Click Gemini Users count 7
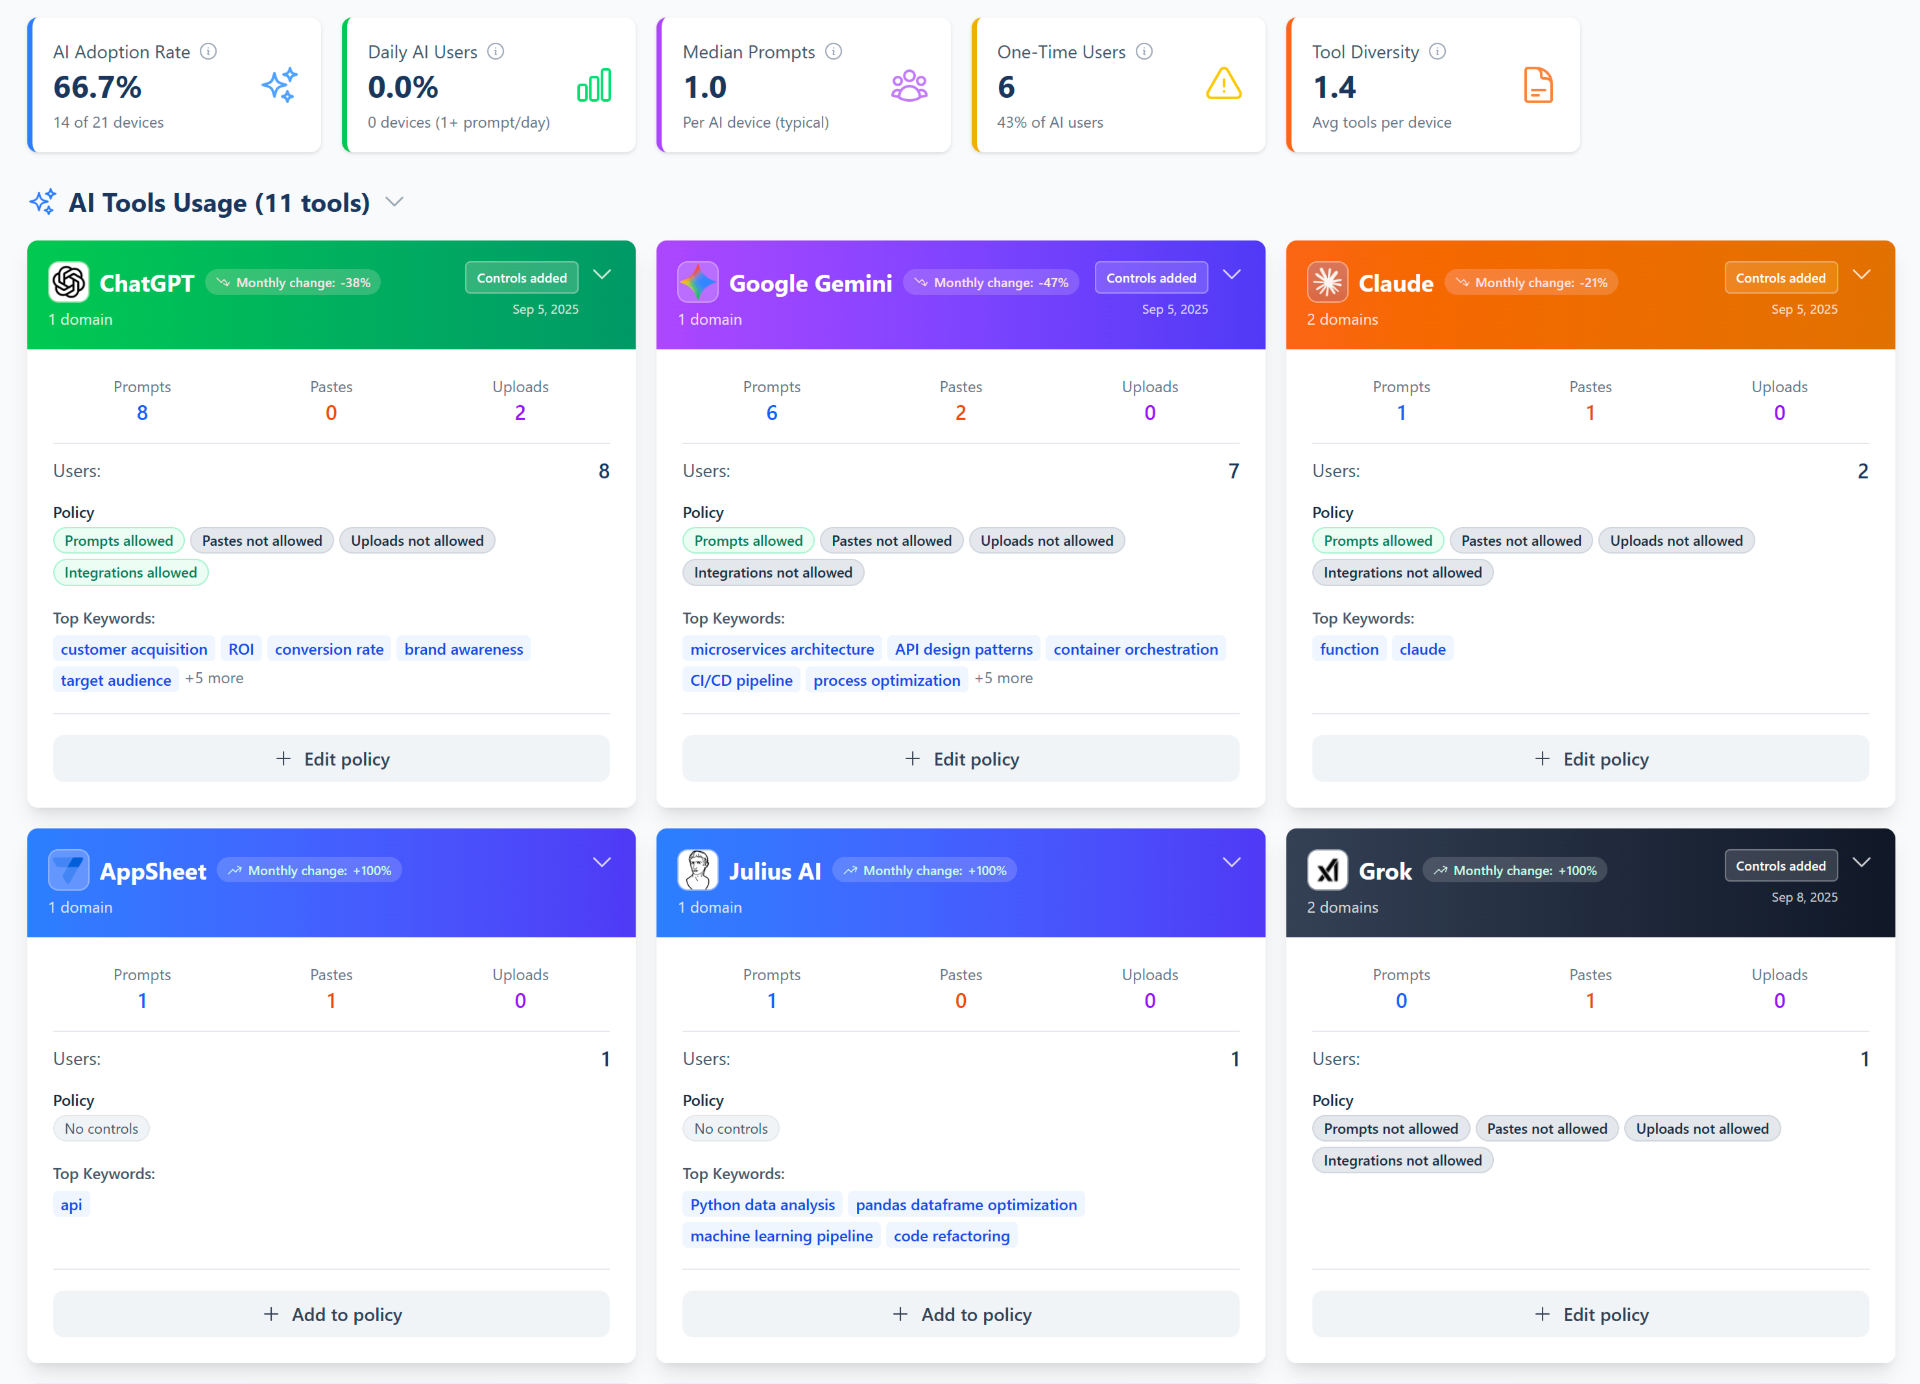 [1233, 471]
